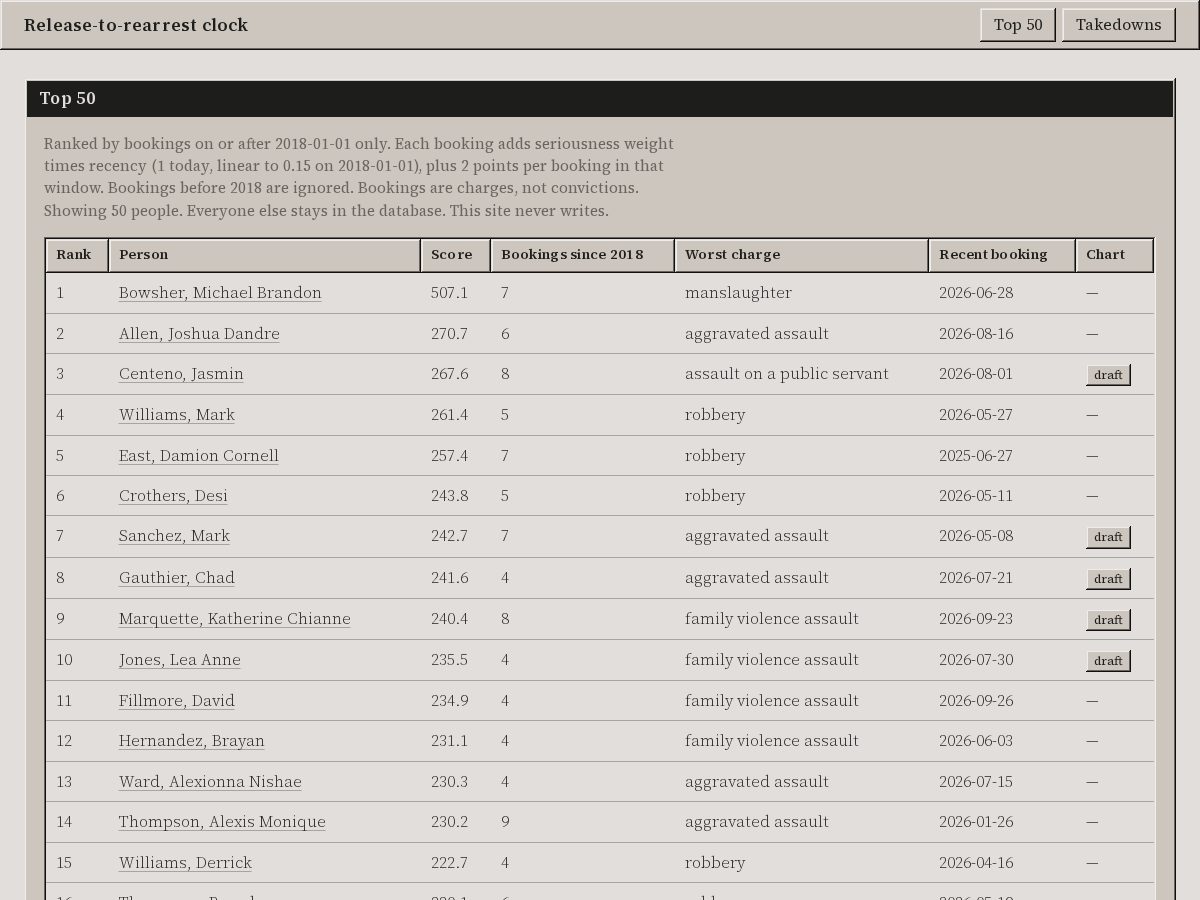1200x900 pixels.
Task: View Hernandez, Brayan's record
Action: [x=192, y=741]
